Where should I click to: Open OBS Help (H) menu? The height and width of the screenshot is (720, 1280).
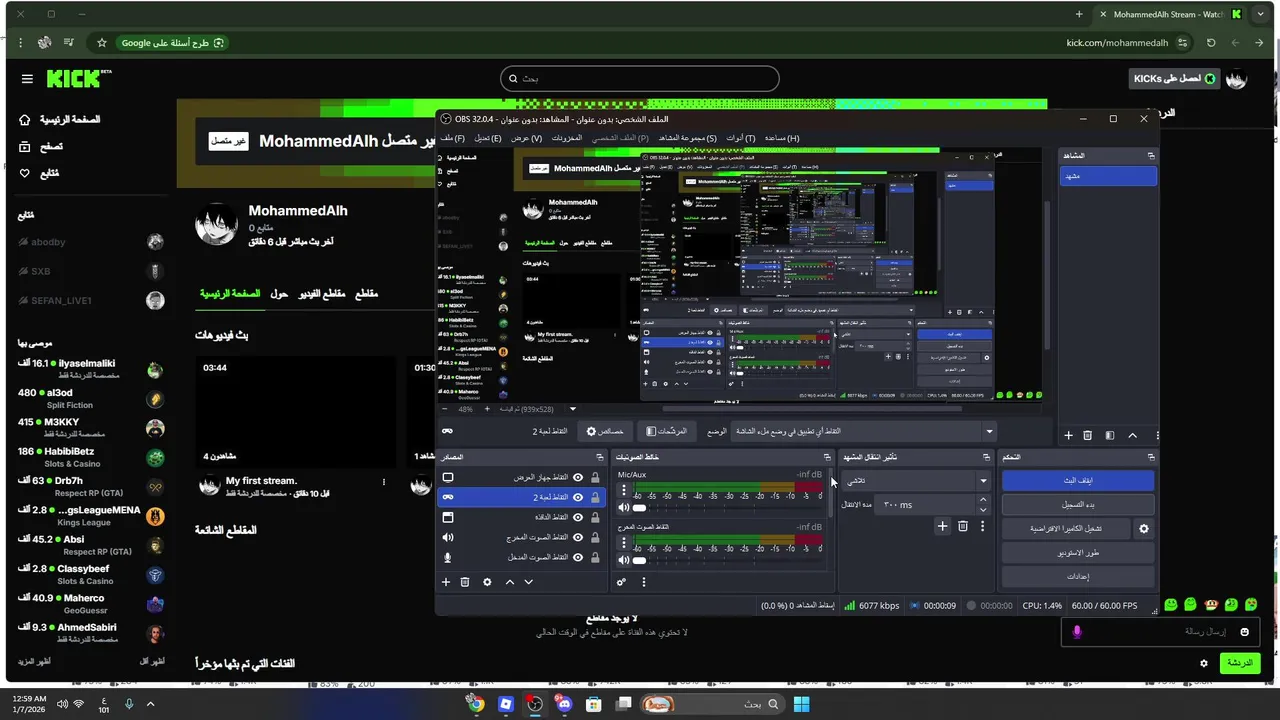[782, 138]
